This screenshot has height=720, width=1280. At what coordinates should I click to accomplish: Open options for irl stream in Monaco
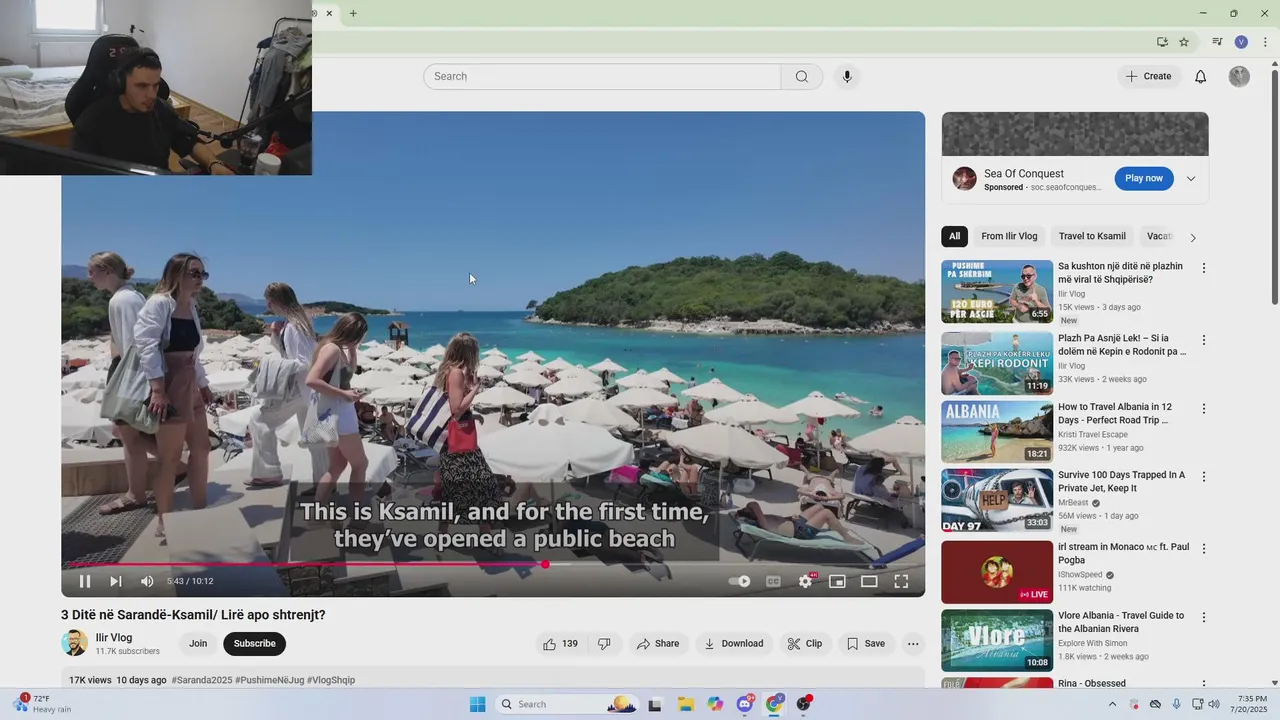click(x=1204, y=549)
